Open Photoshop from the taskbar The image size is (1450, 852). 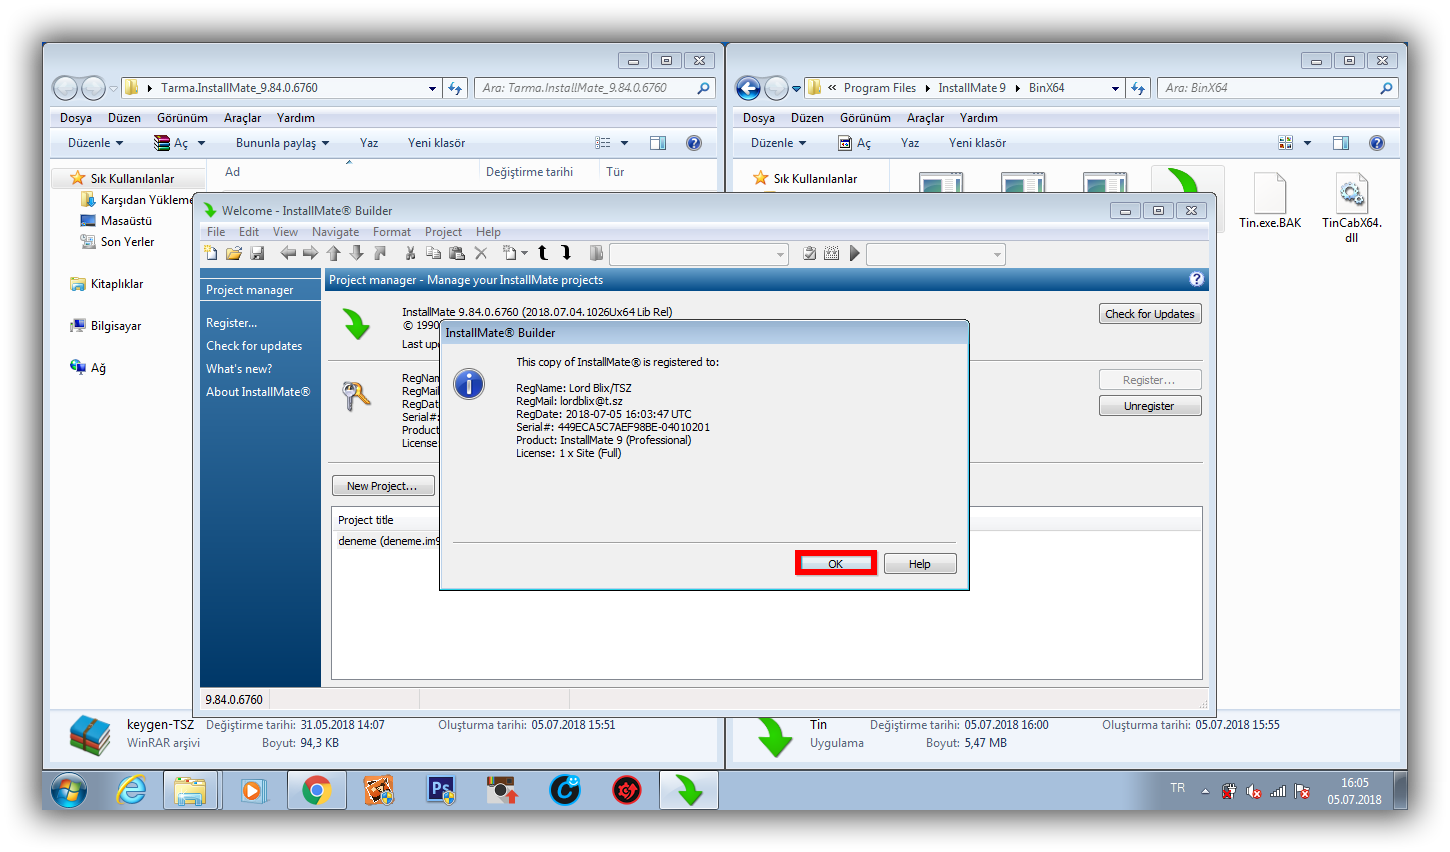(441, 791)
